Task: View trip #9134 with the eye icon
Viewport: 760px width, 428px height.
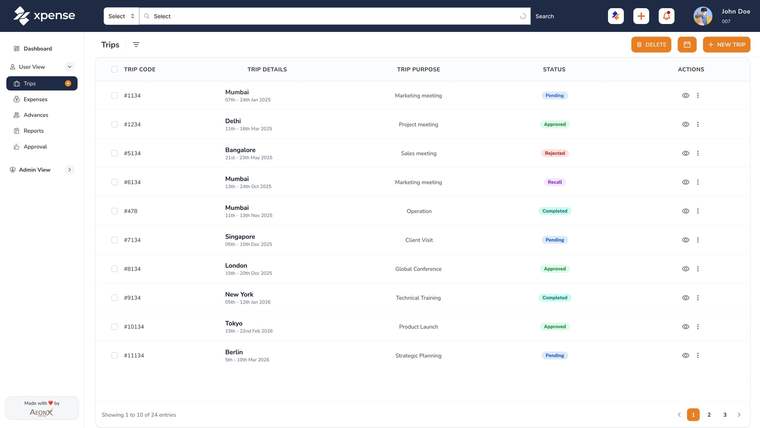Action: (x=685, y=298)
